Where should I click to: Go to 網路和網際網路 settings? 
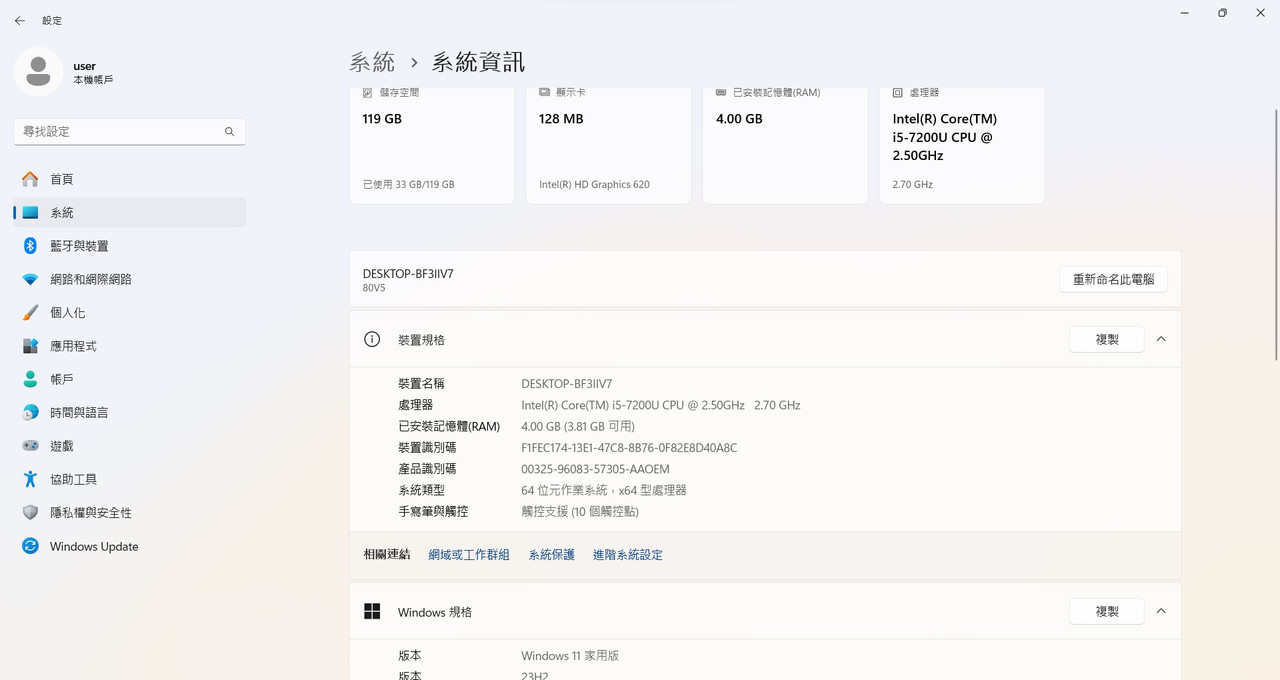click(x=130, y=279)
